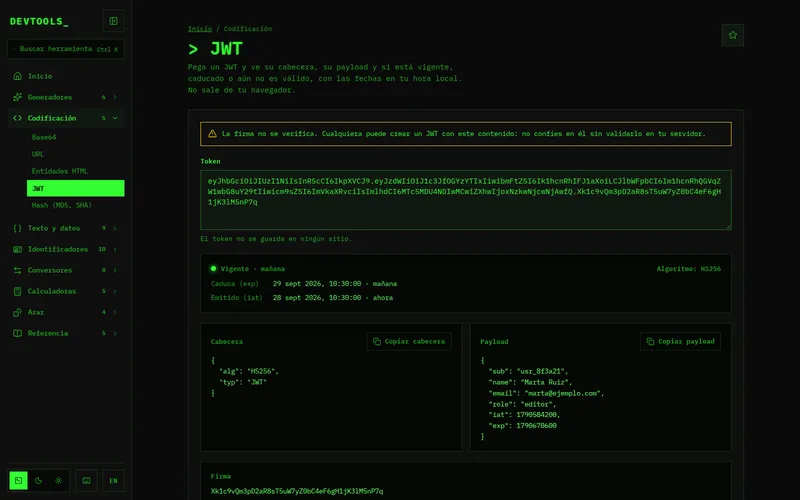Collapse the Codificación section chevron
The height and width of the screenshot is (500, 800).
click(115, 118)
